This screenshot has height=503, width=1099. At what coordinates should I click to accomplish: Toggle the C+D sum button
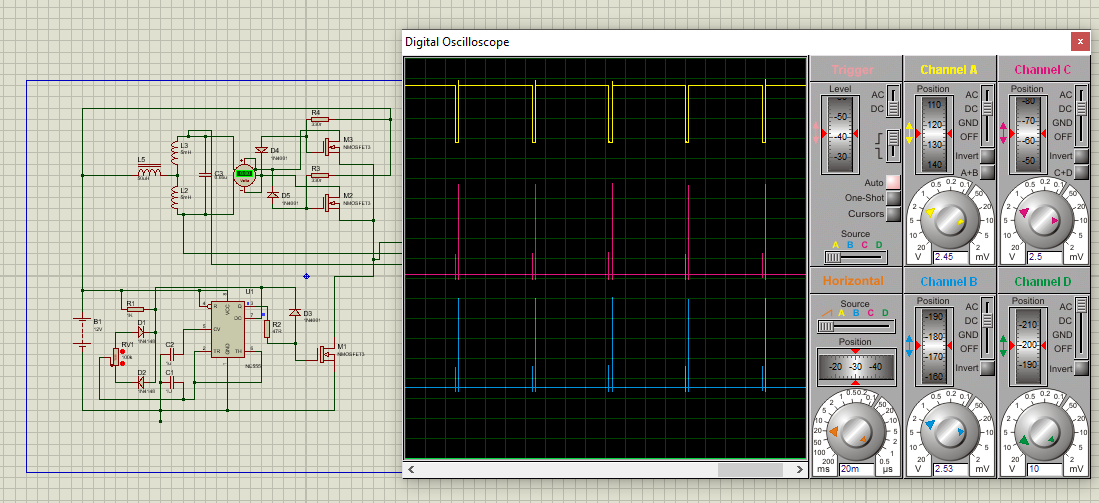[x=1080, y=172]
